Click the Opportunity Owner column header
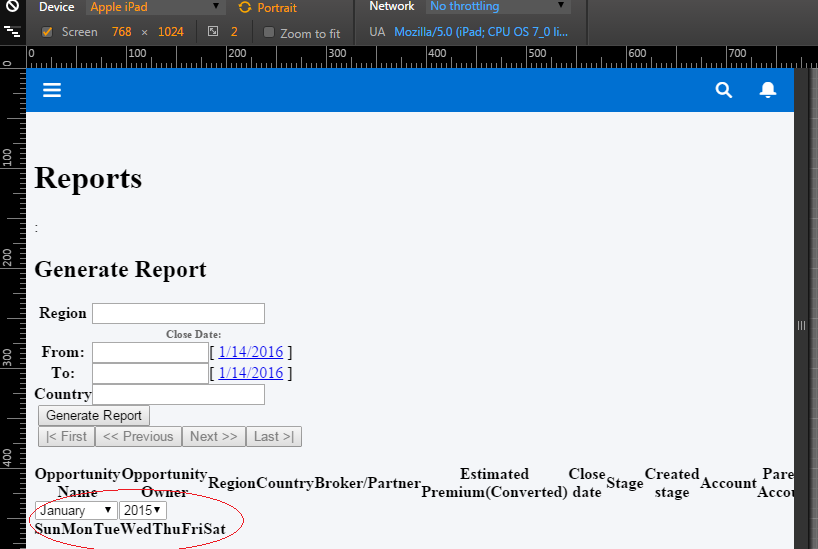Screen dimensions: 818x549 164,483
